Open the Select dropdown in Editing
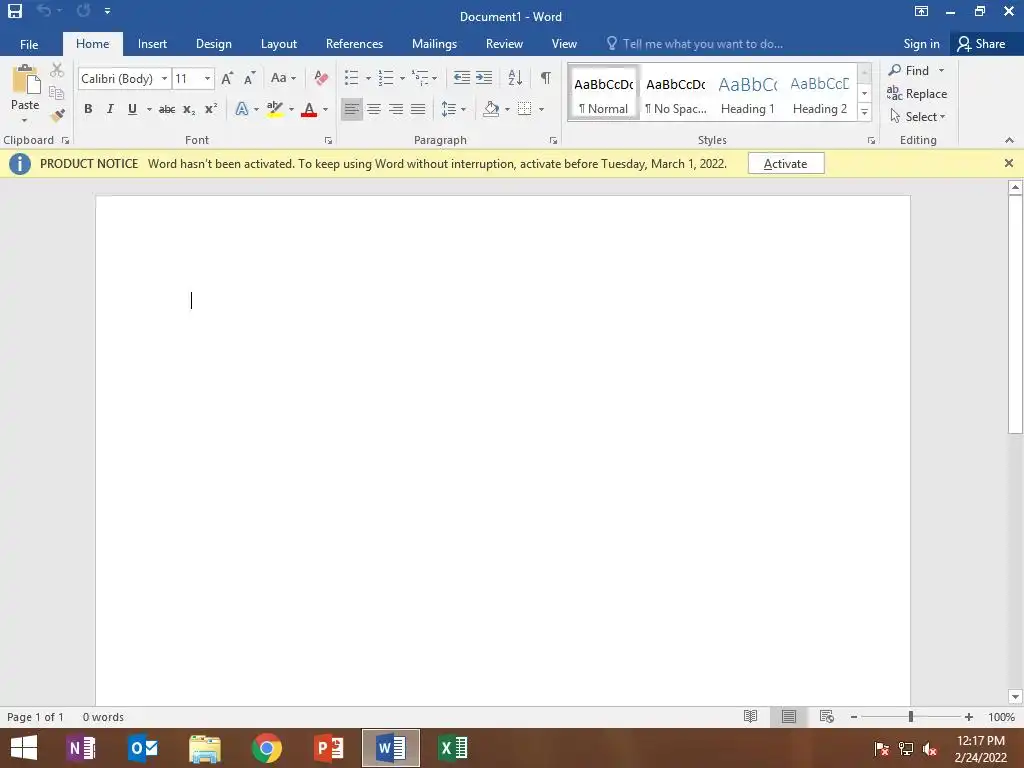The image size is (1024, 768). (x=917, y=116)
